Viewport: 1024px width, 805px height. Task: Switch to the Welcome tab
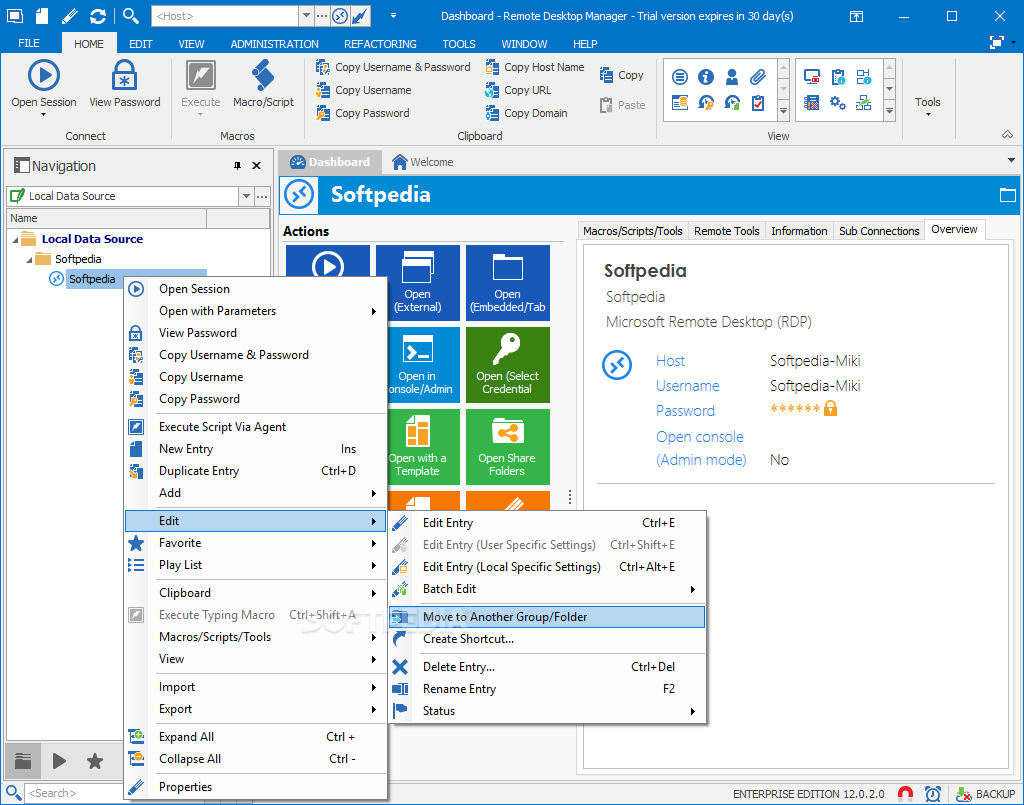[423, 162]
